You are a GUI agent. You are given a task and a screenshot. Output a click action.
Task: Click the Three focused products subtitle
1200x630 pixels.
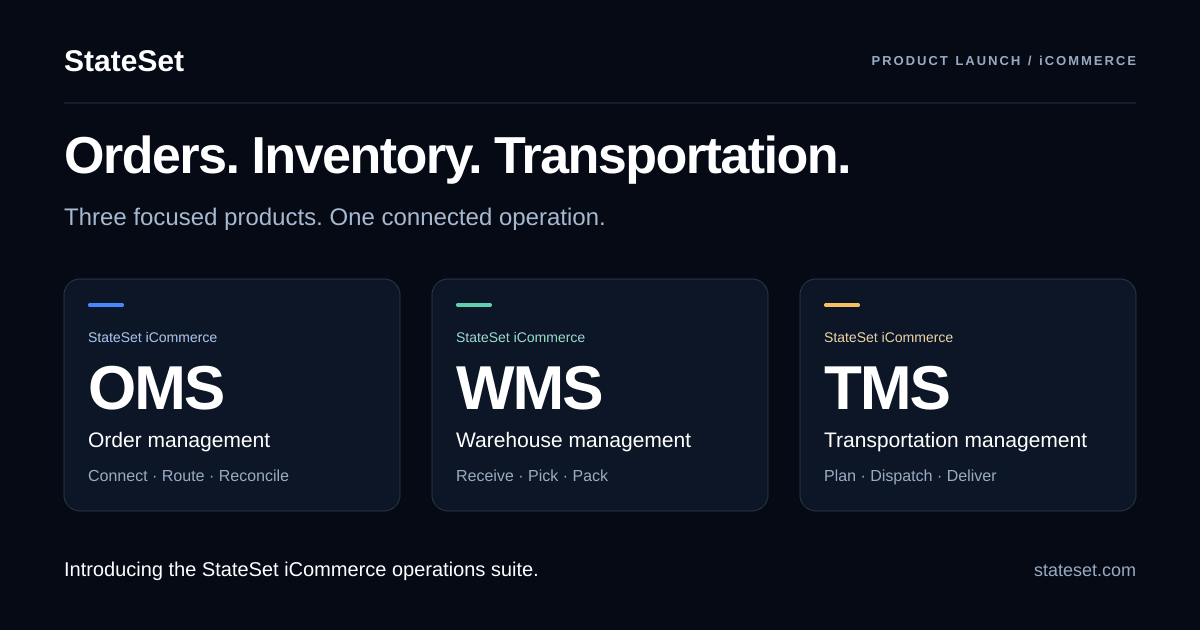coord(335,217)
